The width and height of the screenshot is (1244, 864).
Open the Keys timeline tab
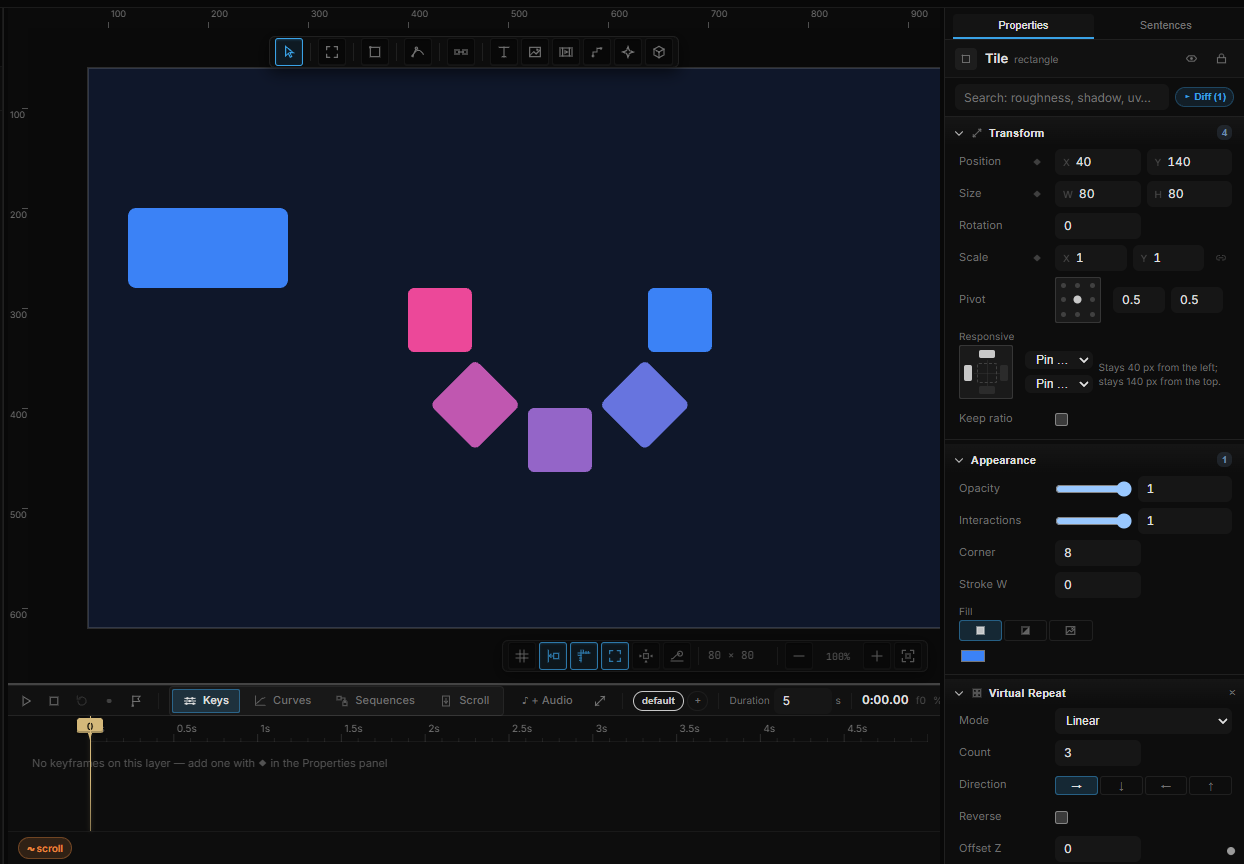(x=206, y=701)
